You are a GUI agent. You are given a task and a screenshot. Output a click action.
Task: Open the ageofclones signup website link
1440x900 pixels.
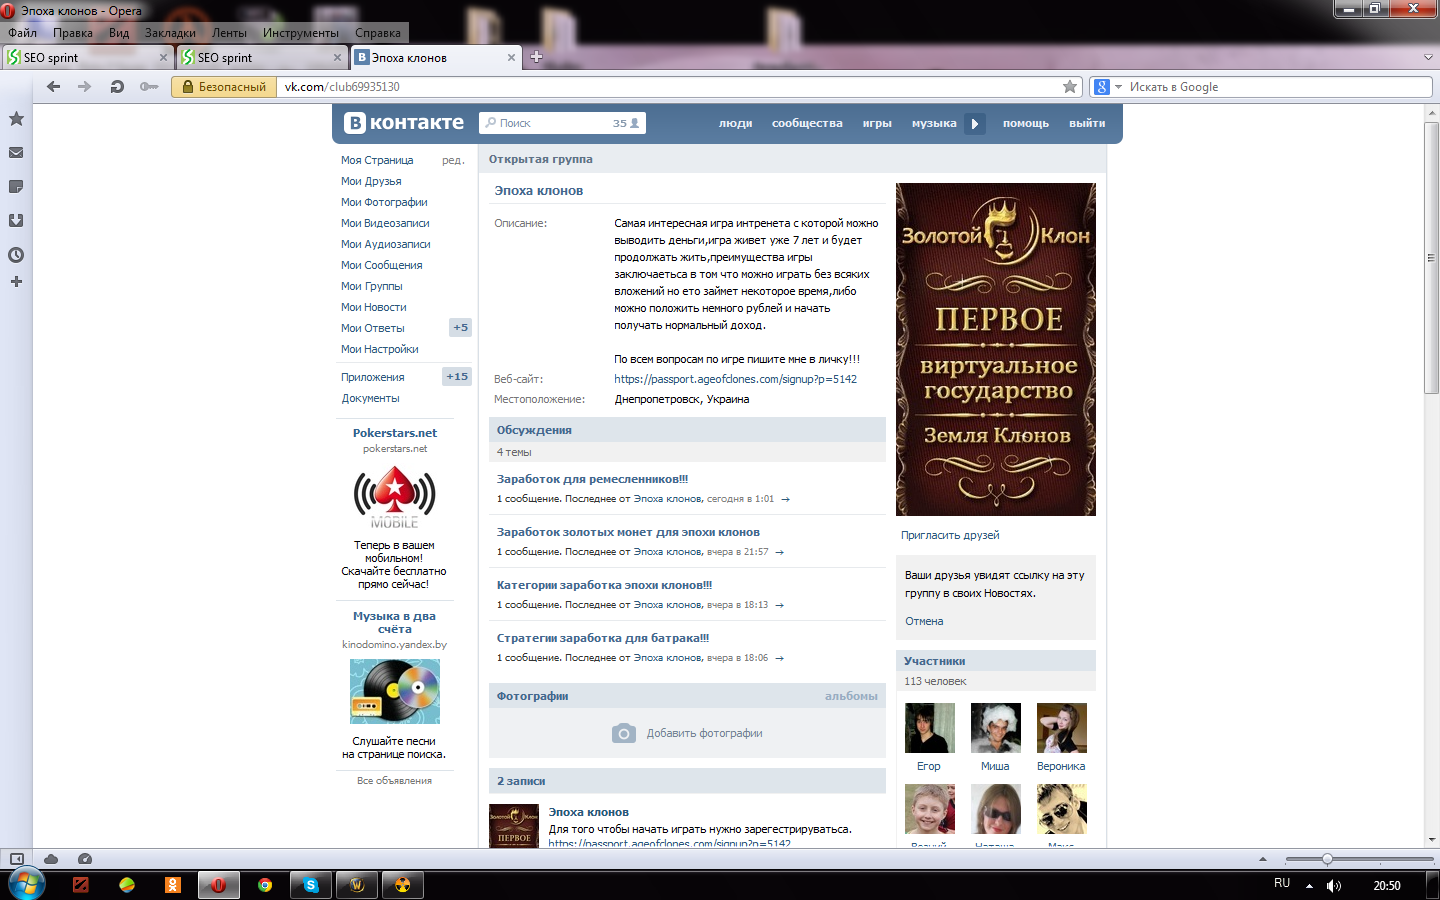735,379
